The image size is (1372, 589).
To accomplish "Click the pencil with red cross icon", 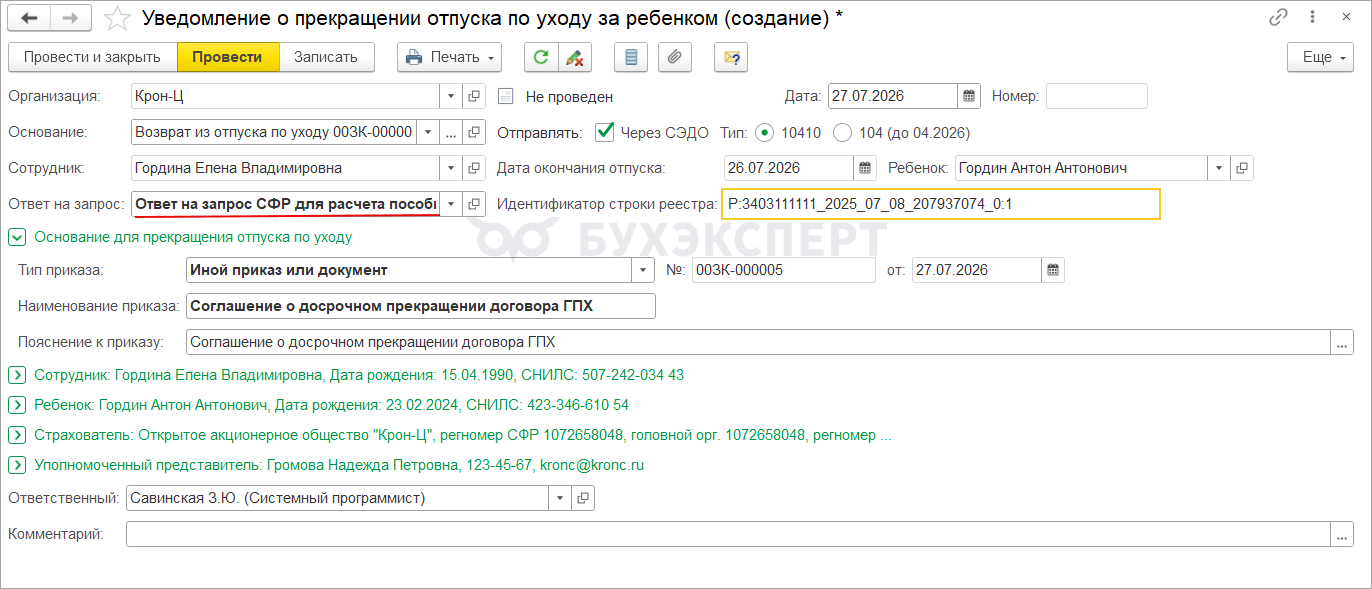I will click(x=574, y=57).
